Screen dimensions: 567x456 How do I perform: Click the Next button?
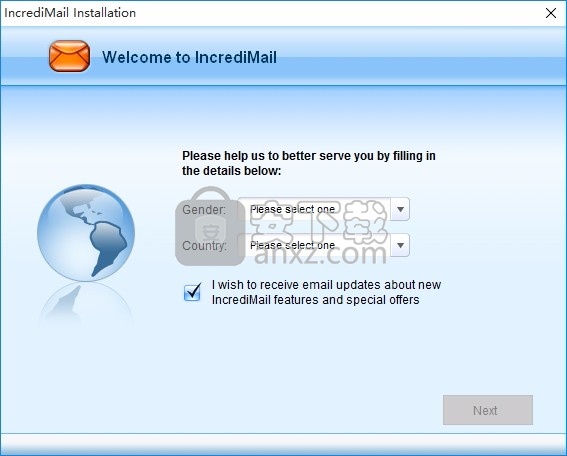tap(488, 410)
